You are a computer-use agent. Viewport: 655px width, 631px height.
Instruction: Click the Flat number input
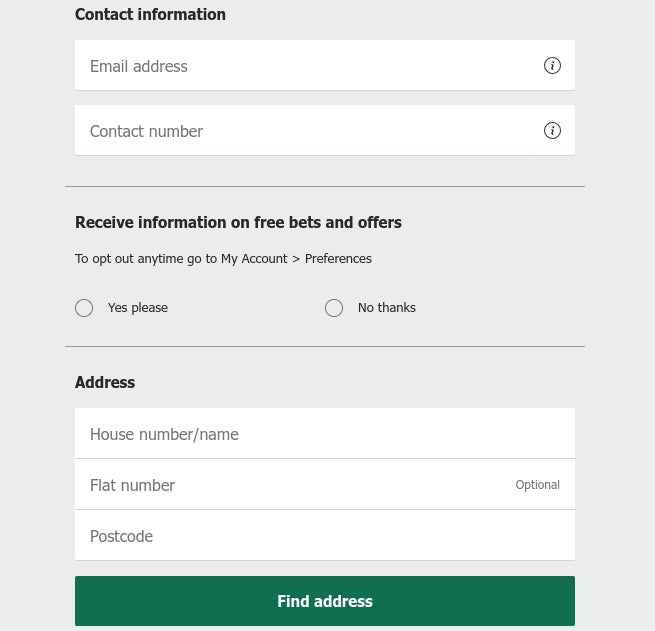click(325, 484)
